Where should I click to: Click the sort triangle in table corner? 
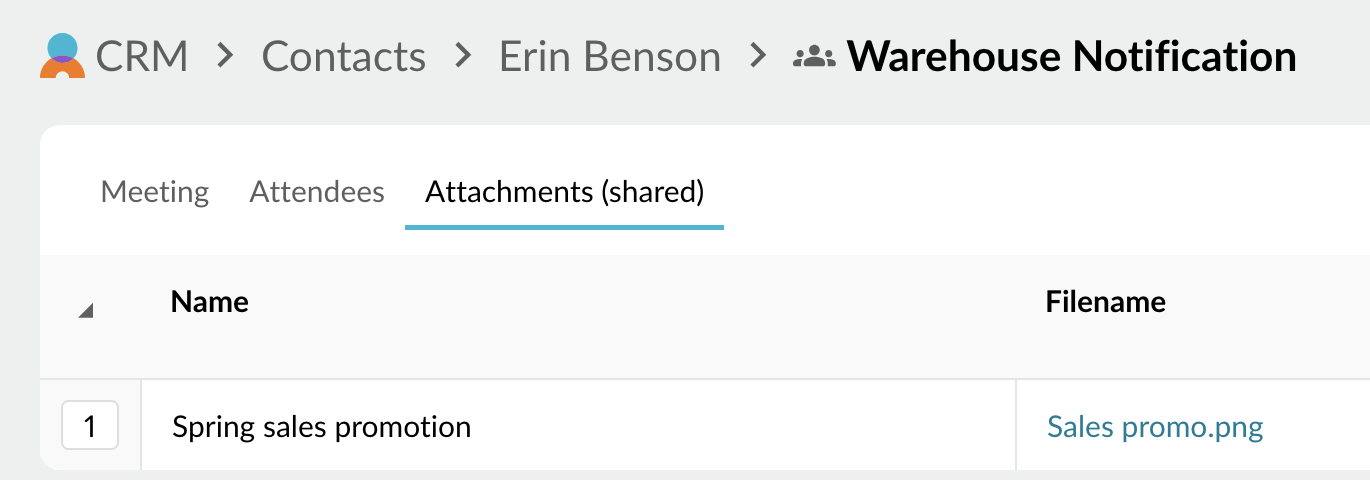pos(86,312)
